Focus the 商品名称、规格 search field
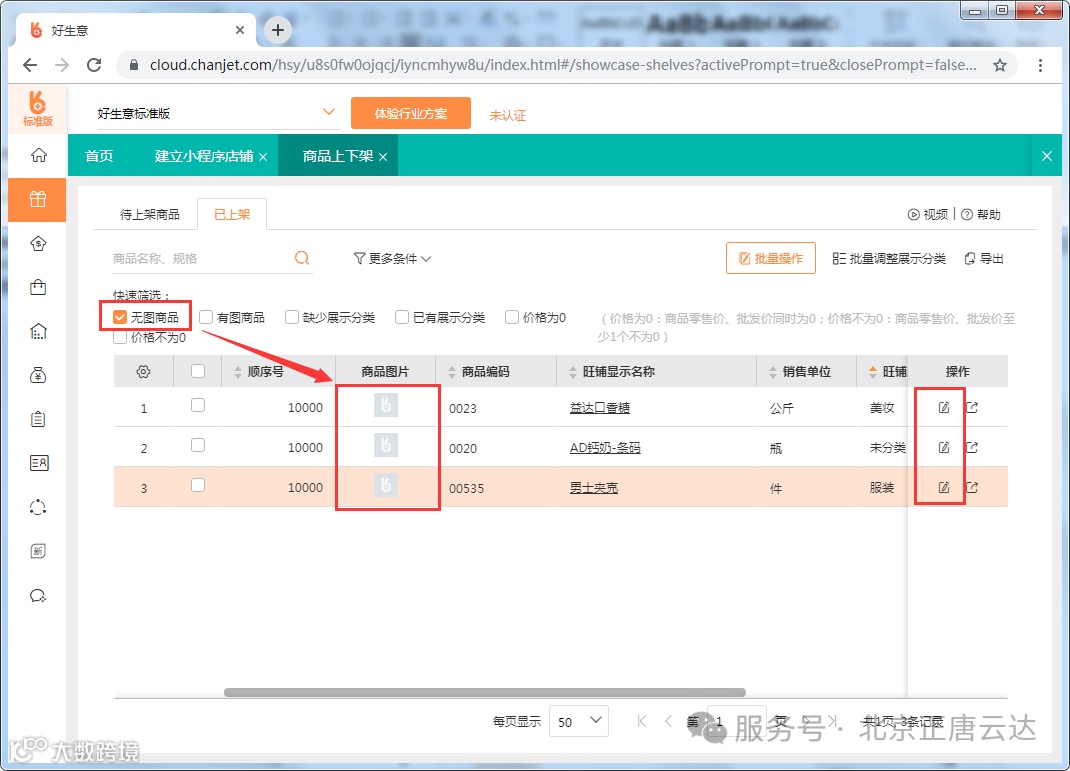The width and height of the screenshot is (1070, 771). pyautogui.click(x=201, y=258)
